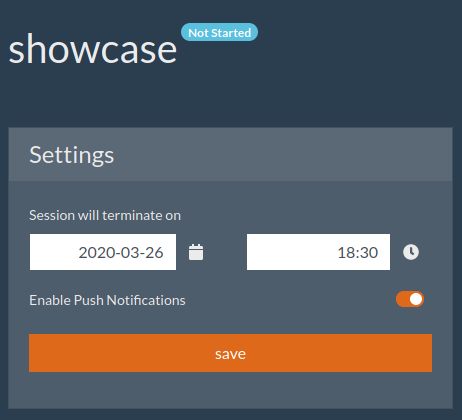Click the termination date input field
Viewport: 462px width, 420px height.
tap(103, 252)
